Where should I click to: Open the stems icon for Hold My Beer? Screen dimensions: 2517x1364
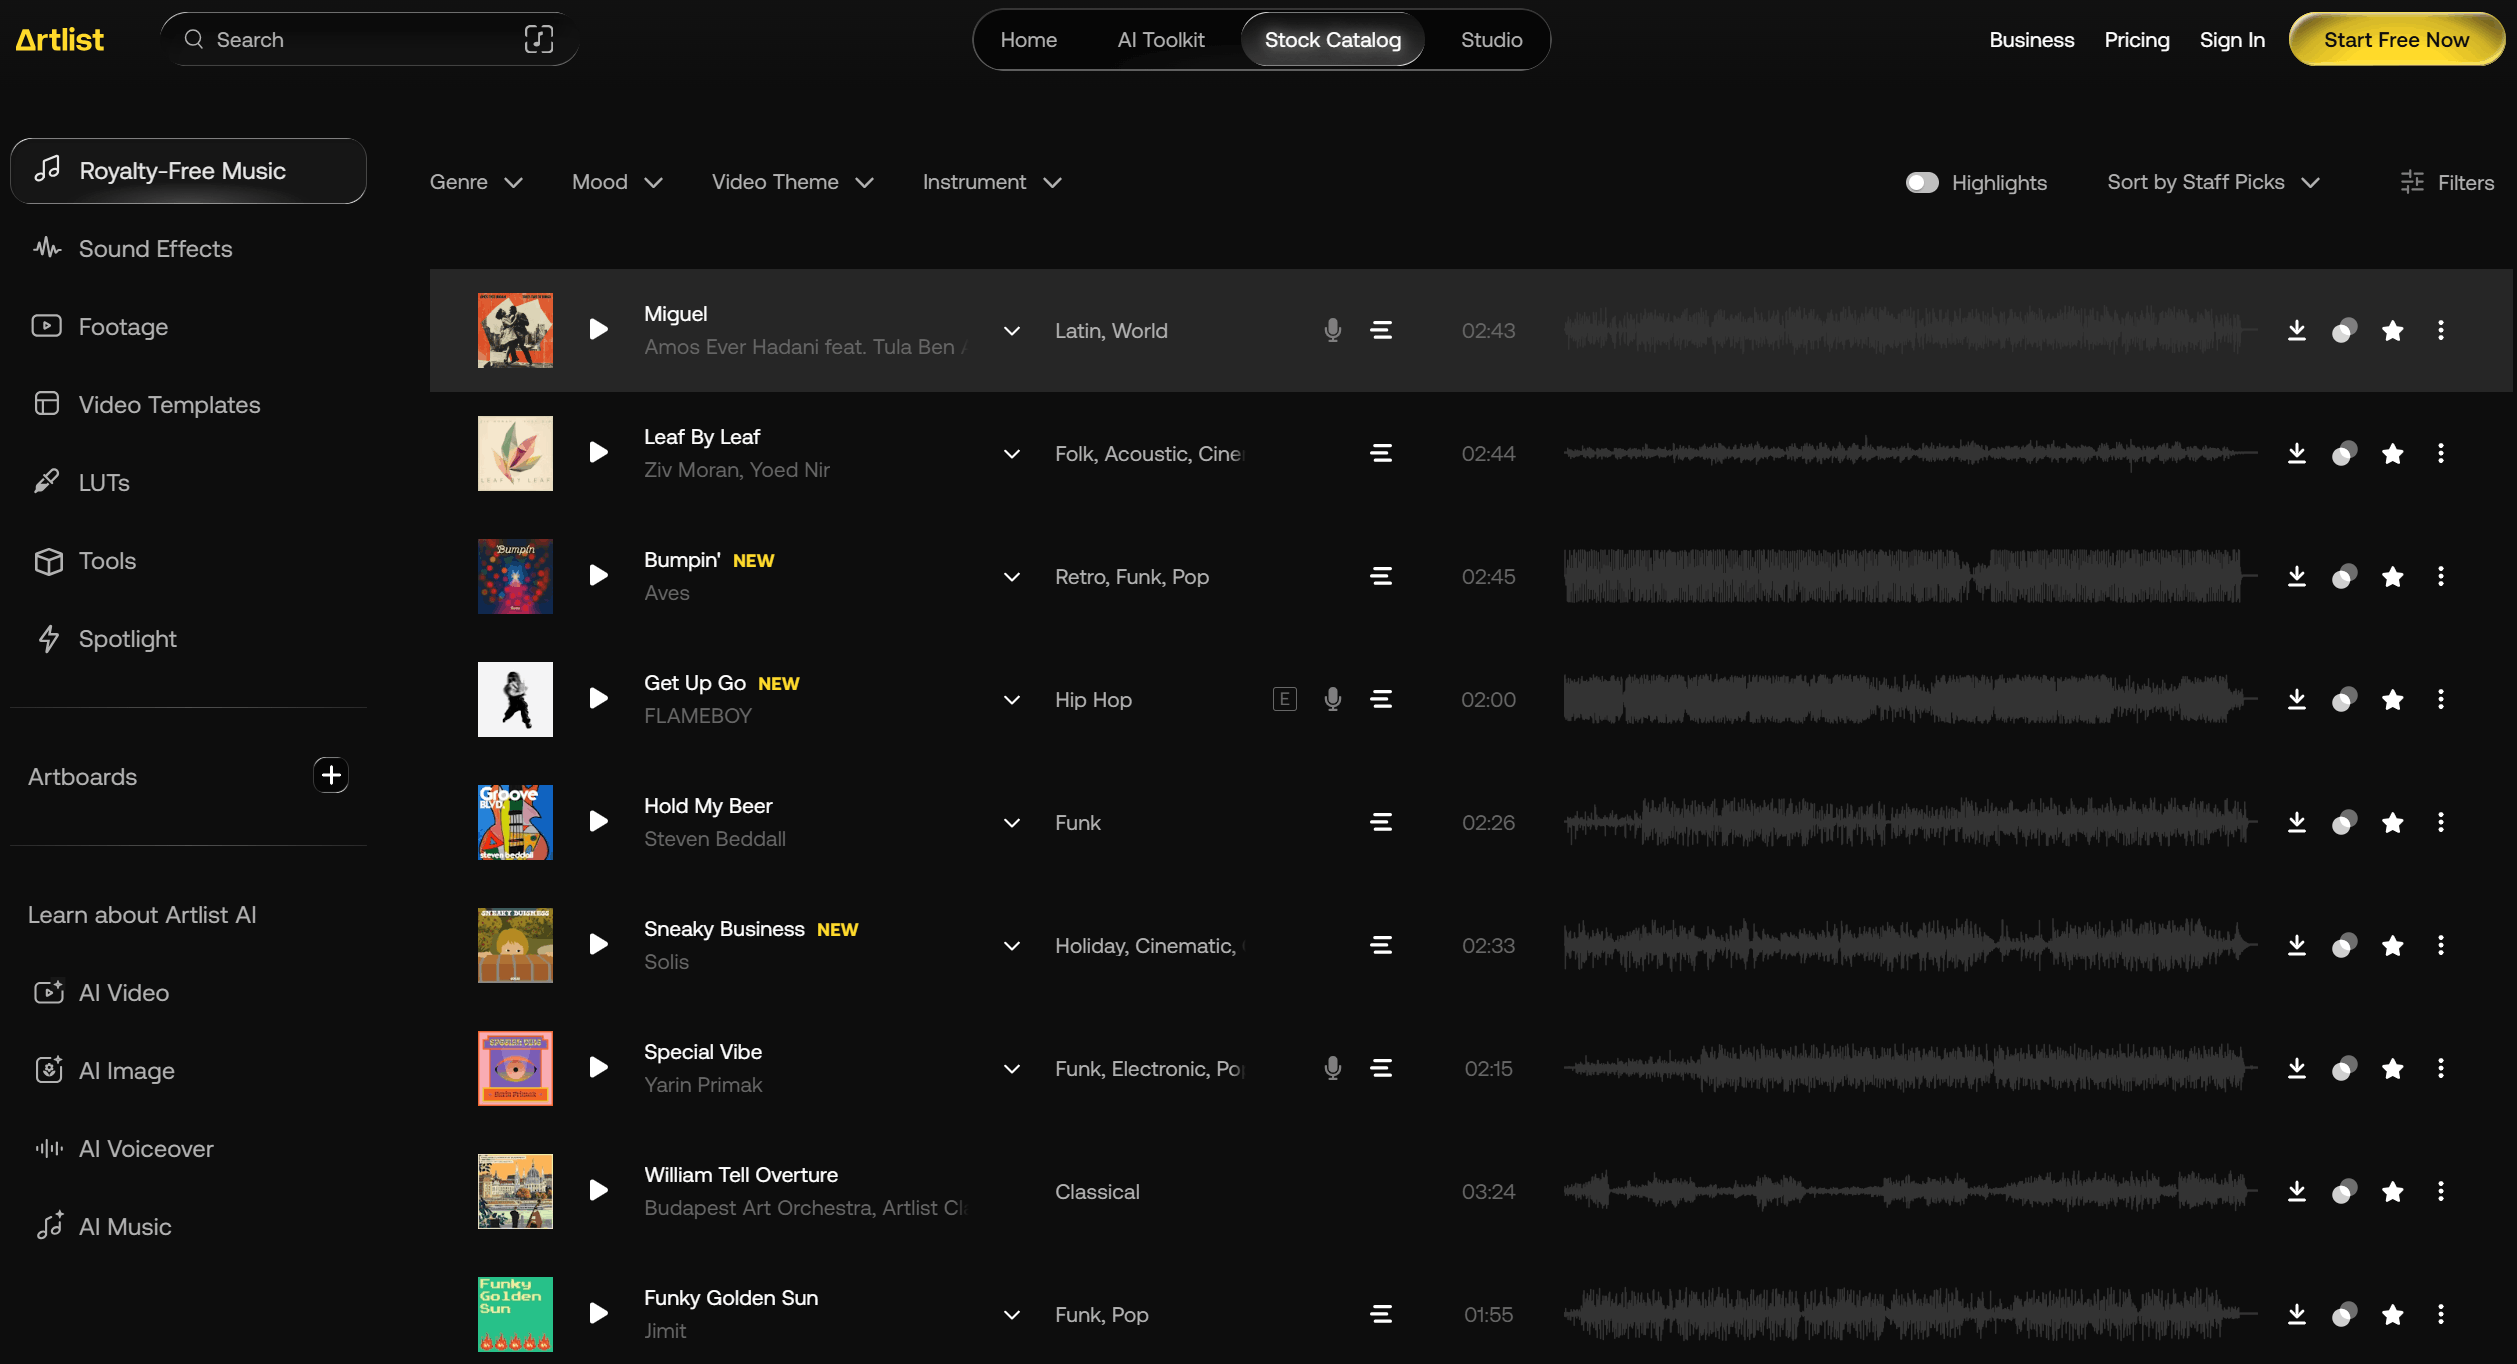click(1381, 822)
